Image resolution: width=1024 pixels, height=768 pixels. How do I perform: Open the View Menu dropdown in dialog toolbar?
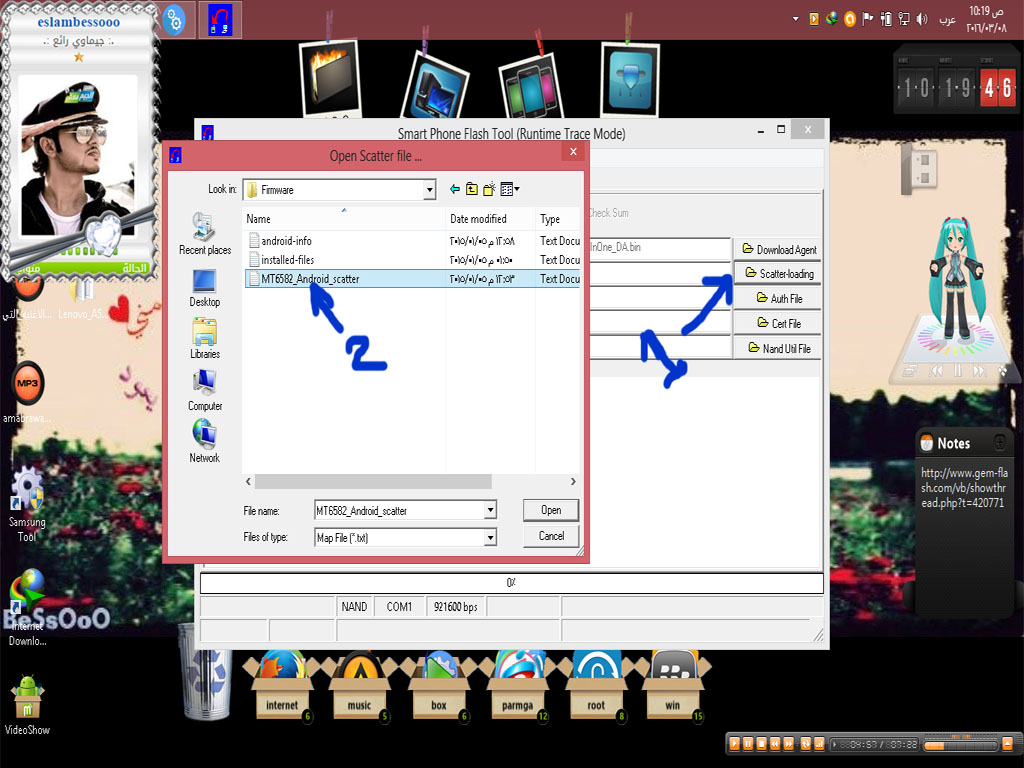point(509,189)
